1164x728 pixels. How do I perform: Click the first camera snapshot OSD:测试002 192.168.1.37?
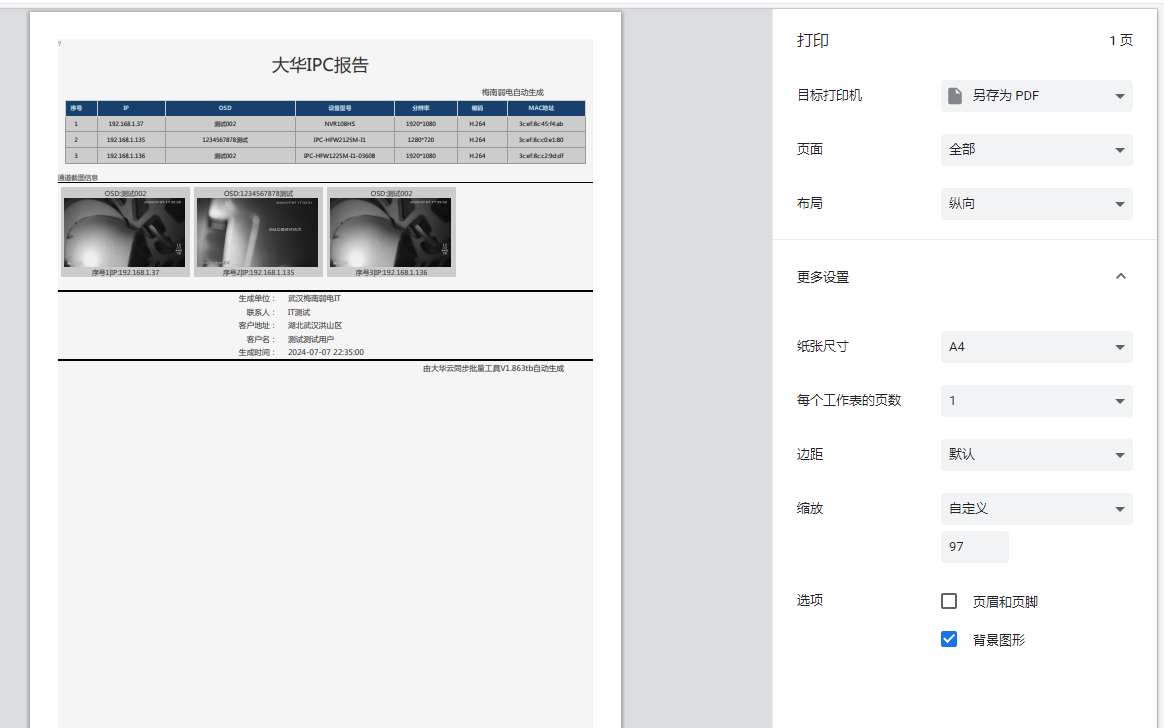point(125,232)
